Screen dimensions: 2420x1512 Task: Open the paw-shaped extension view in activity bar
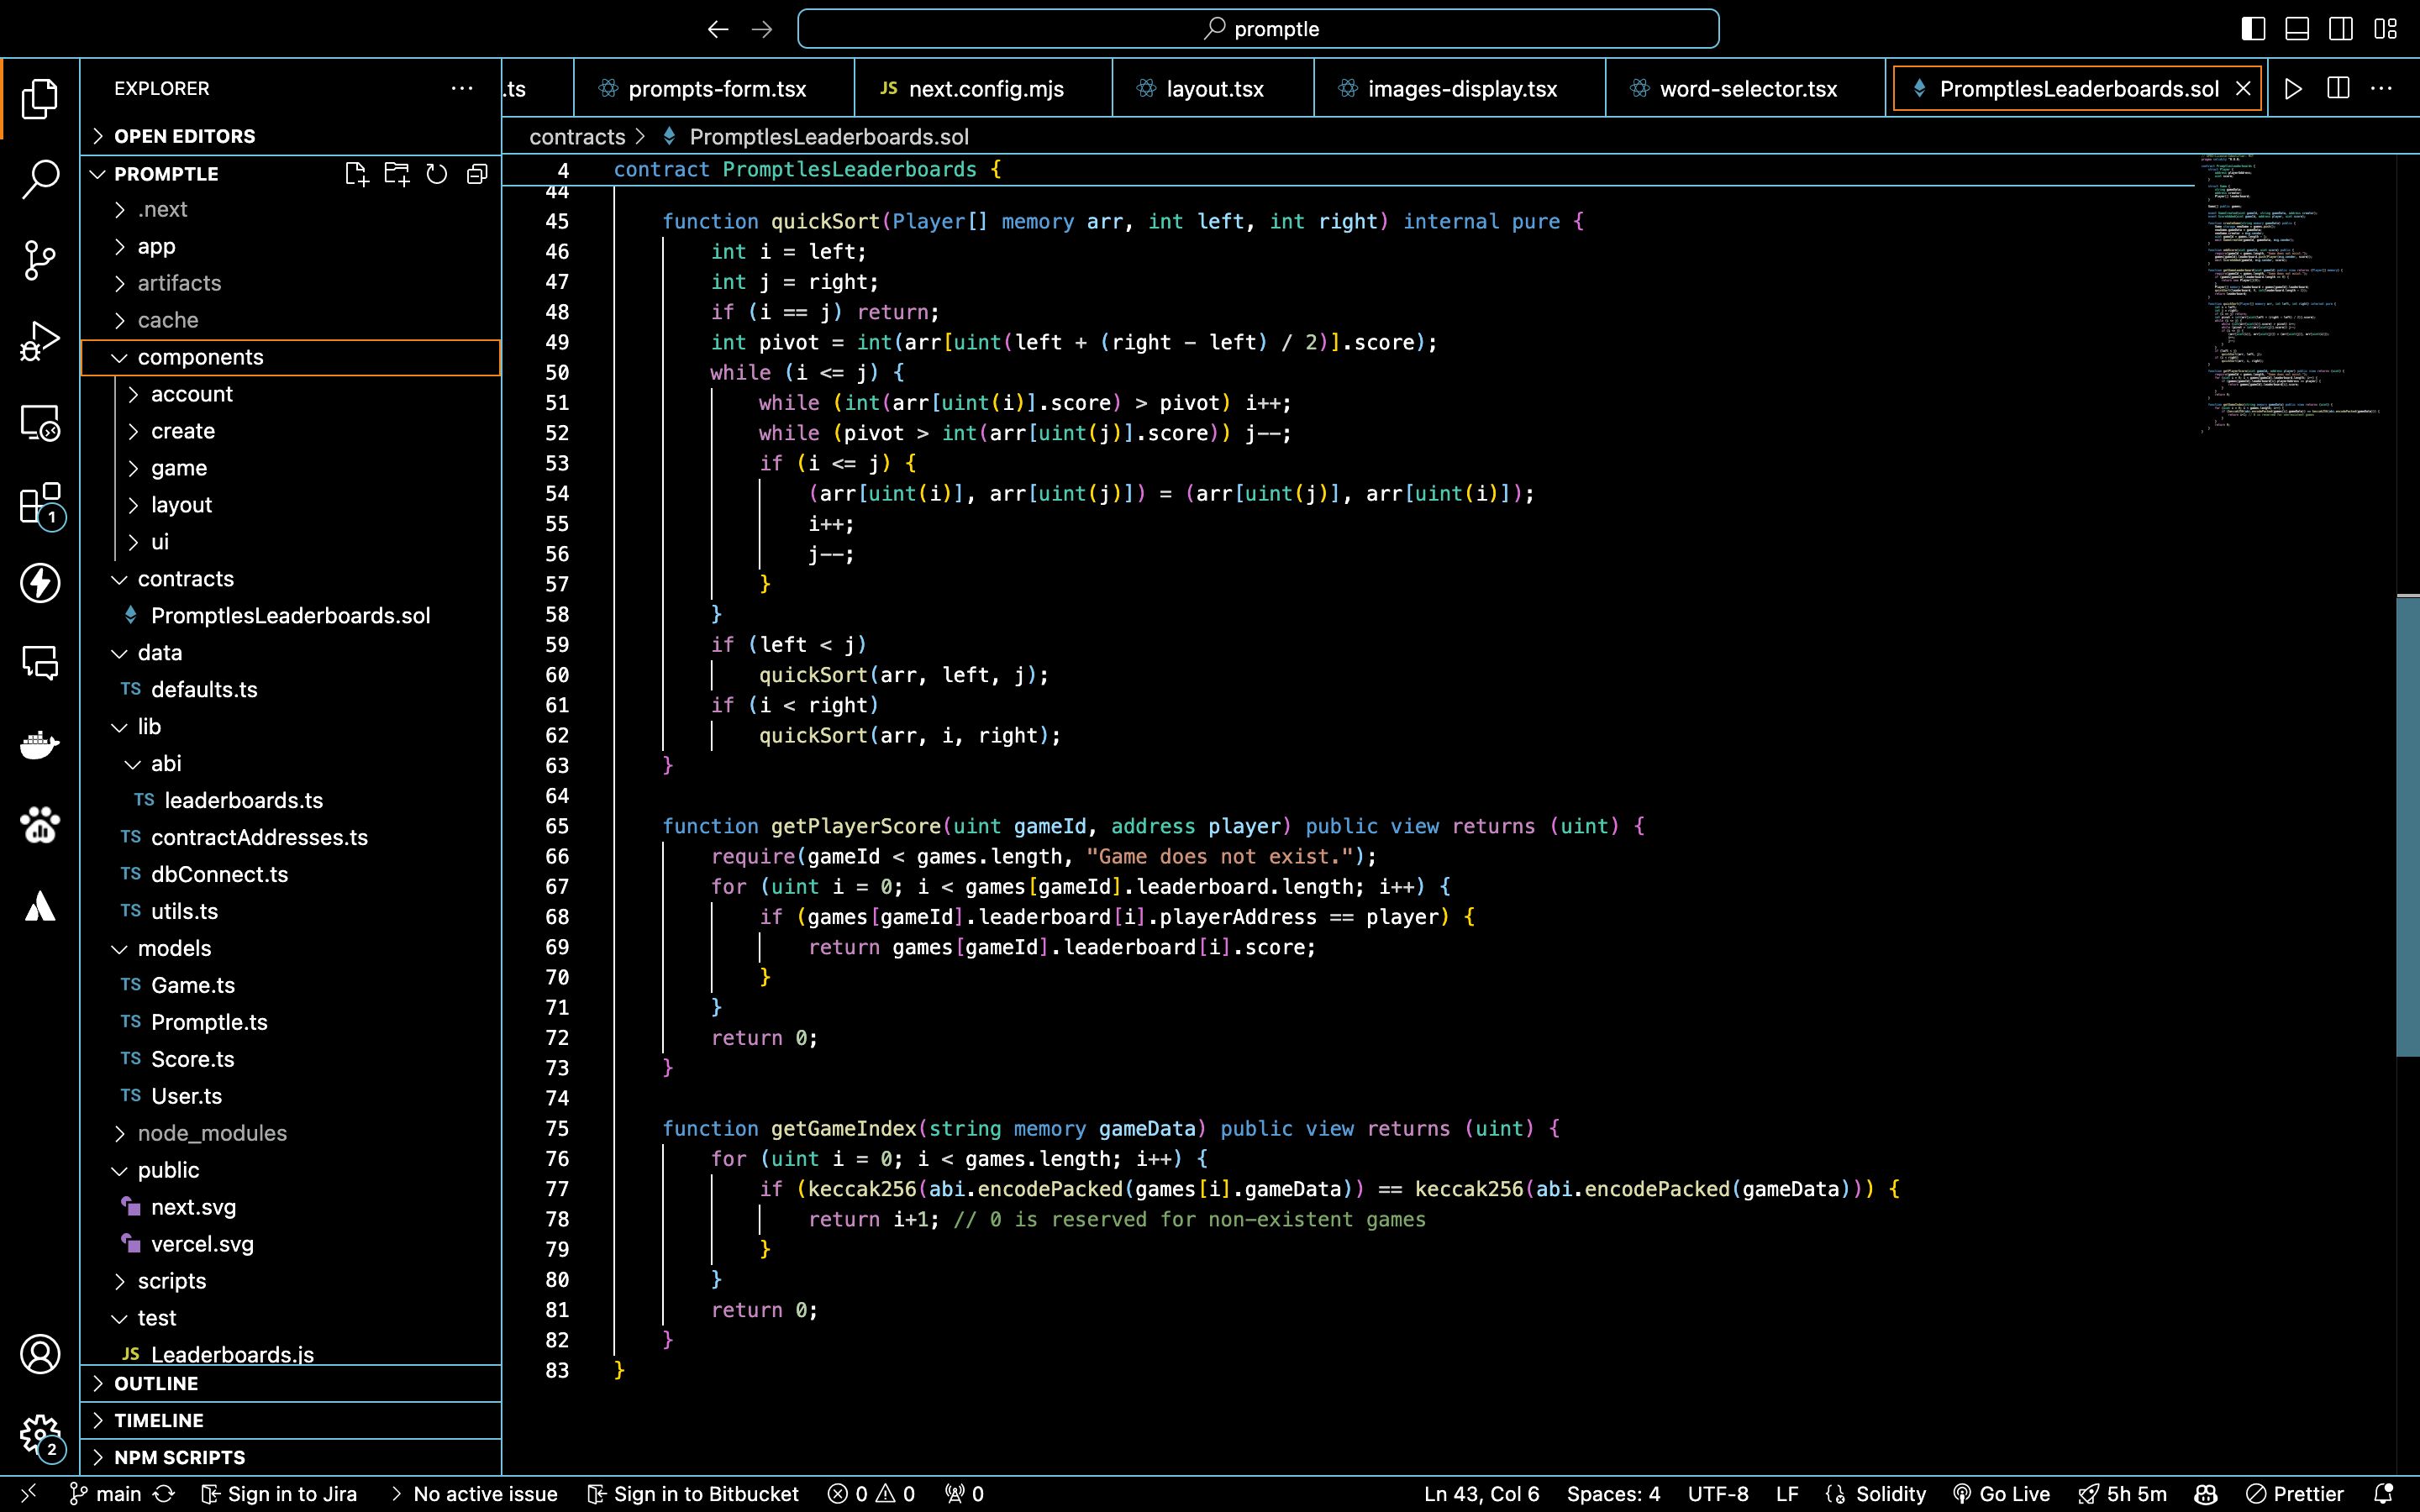pos(40,825)
